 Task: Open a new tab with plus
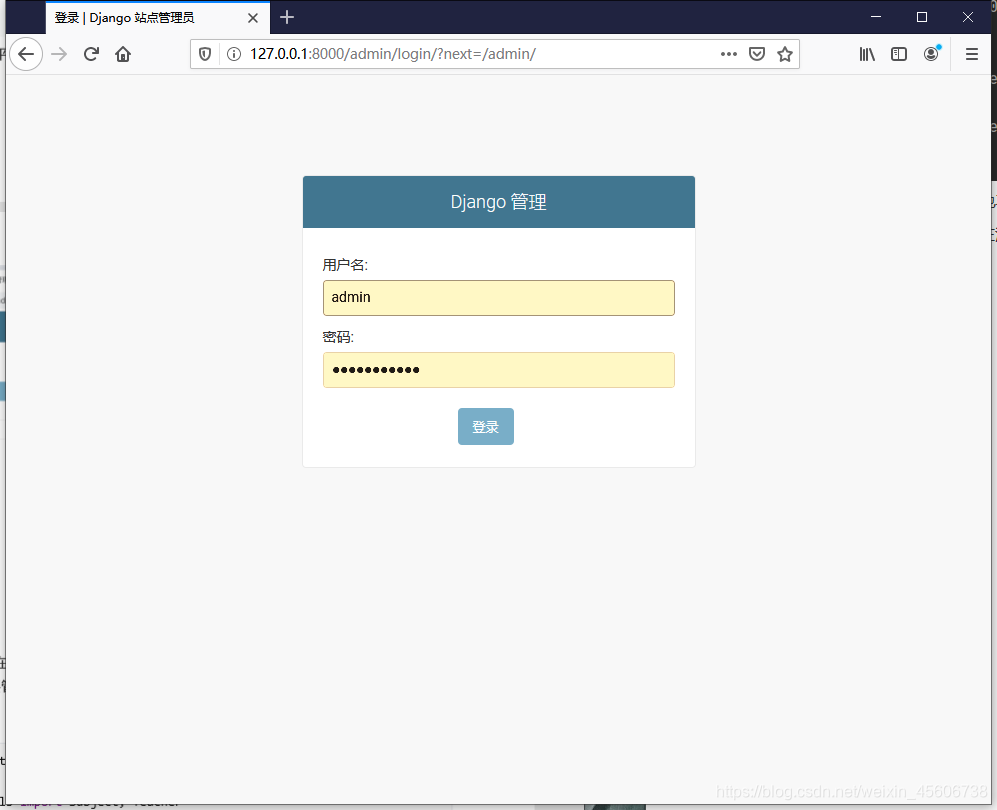coord(287,17)
